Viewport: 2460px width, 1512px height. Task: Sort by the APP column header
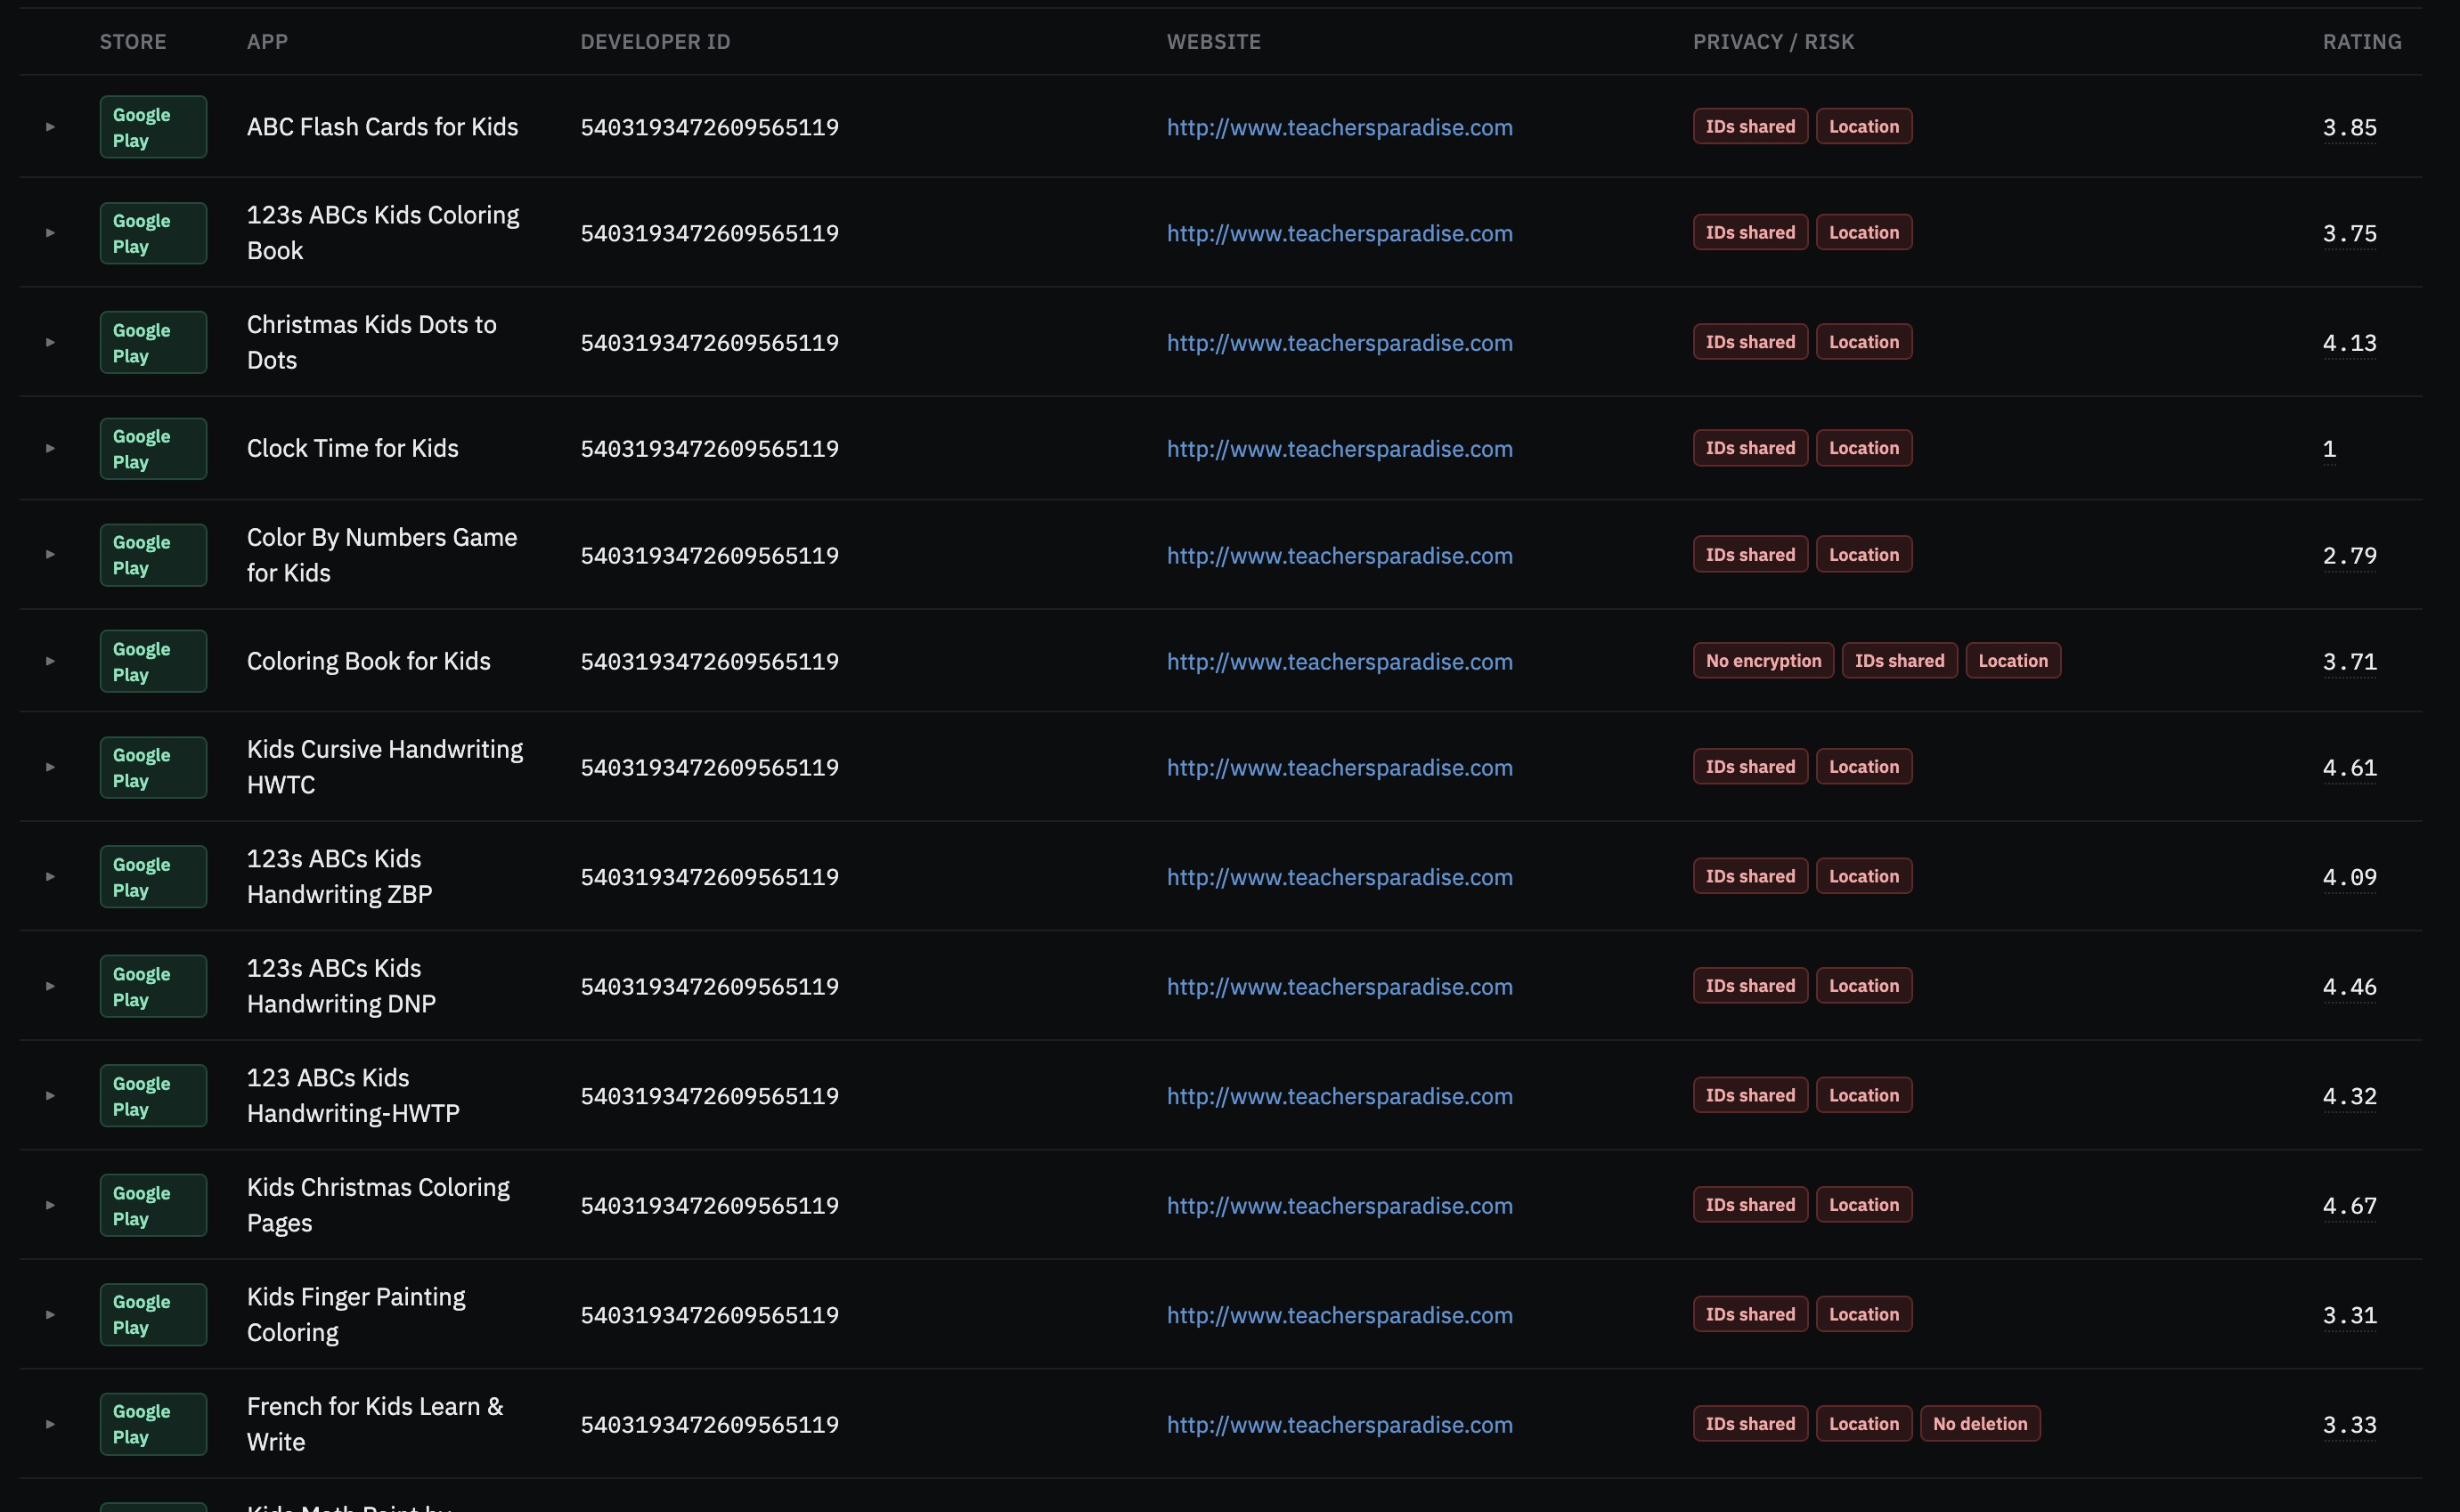click(x=267, y=42)
